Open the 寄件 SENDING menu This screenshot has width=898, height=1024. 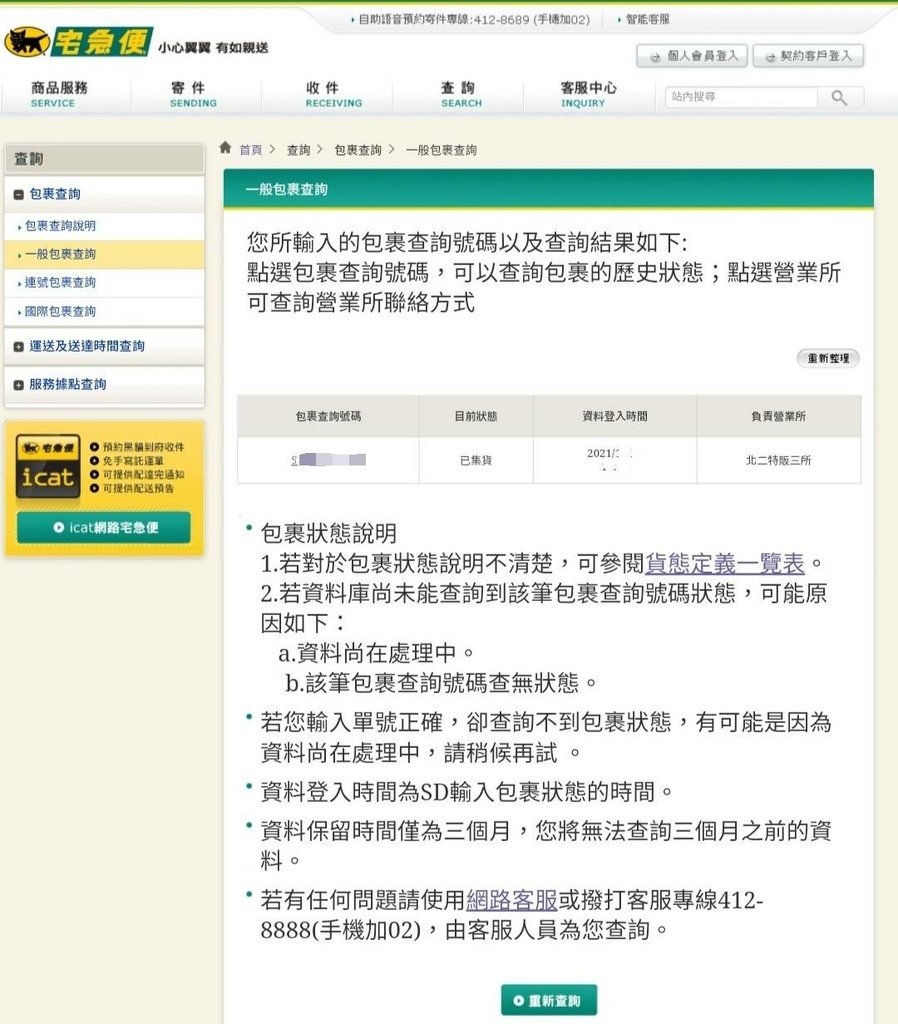coord(193,94)
